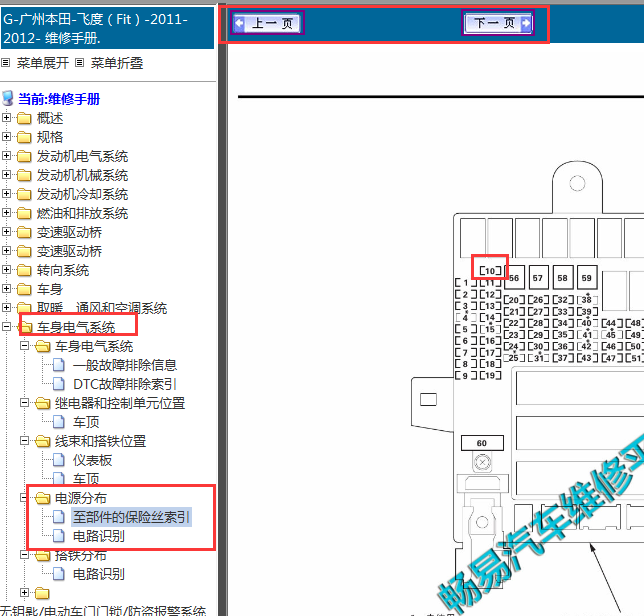This screenshot has width=644, height=616.
Task: Click the 菜单折叠 collapse-all link
Action: tap(117, 63)
